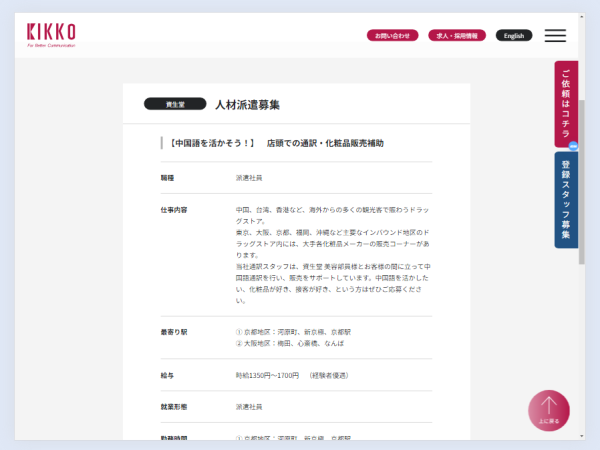Click the 京都地区：河原町 station line

click(x=293, y=332)
